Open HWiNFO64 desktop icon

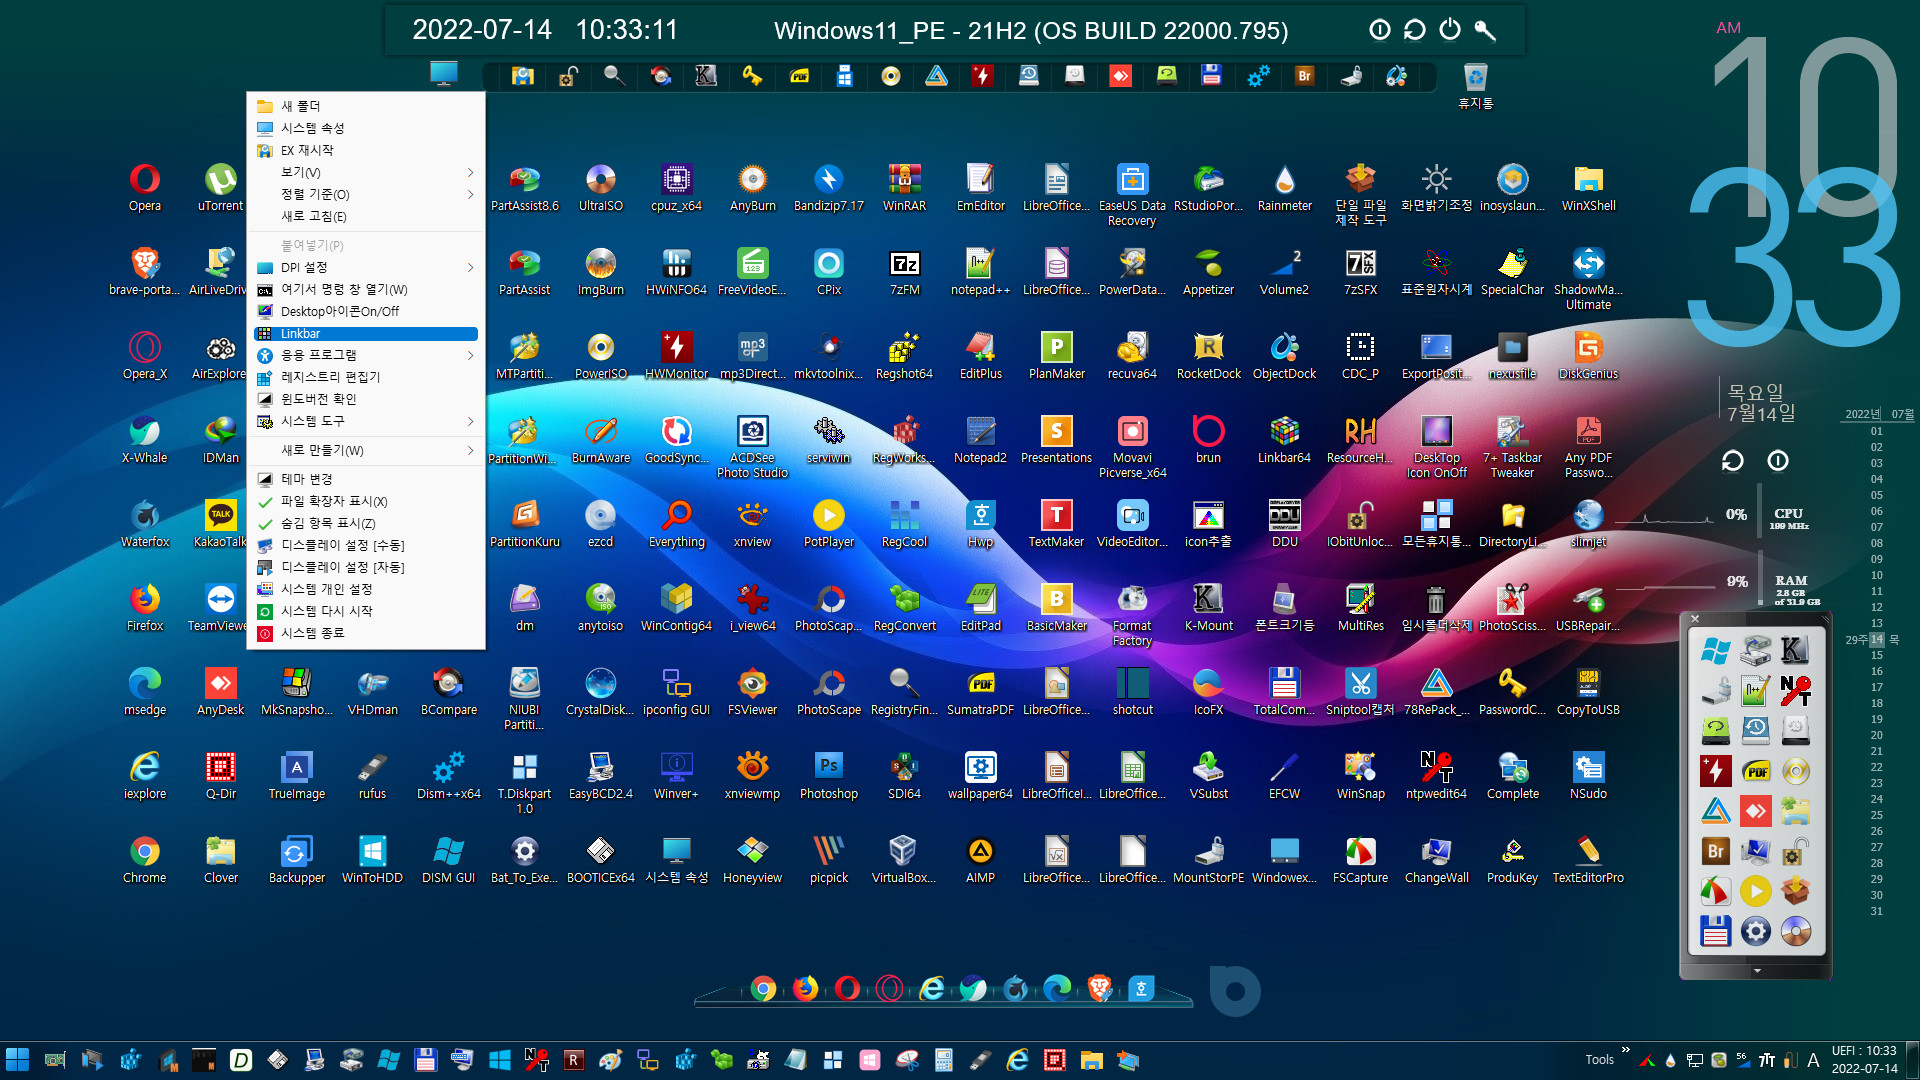pyautogui.click(x=676, y=271)
